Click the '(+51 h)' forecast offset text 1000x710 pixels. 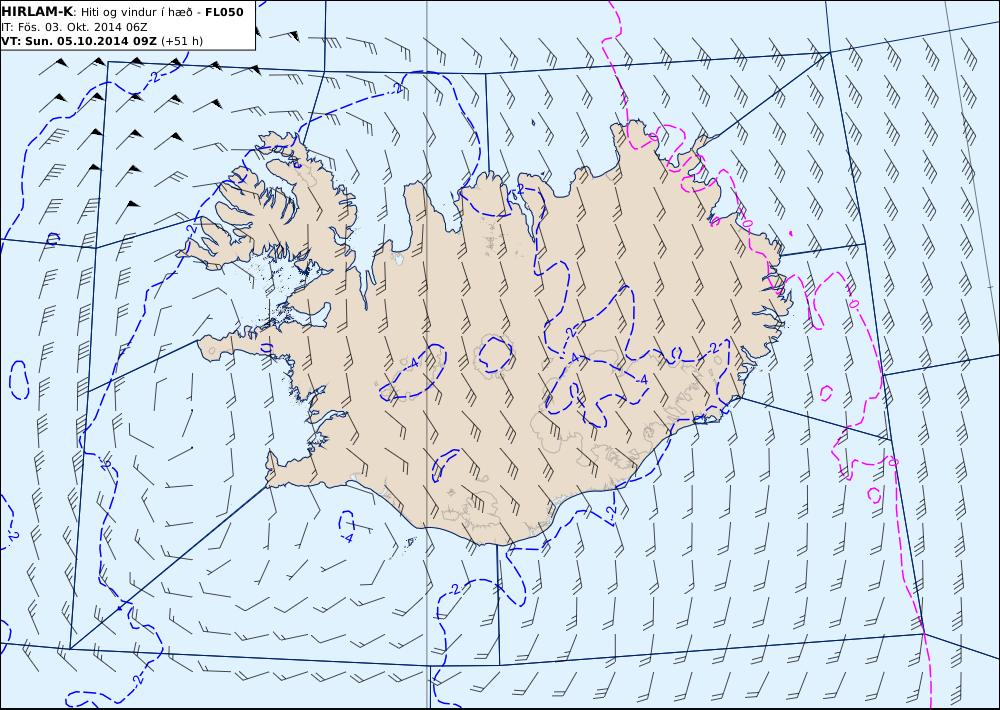pyautogui.click(x=182, y=41)
